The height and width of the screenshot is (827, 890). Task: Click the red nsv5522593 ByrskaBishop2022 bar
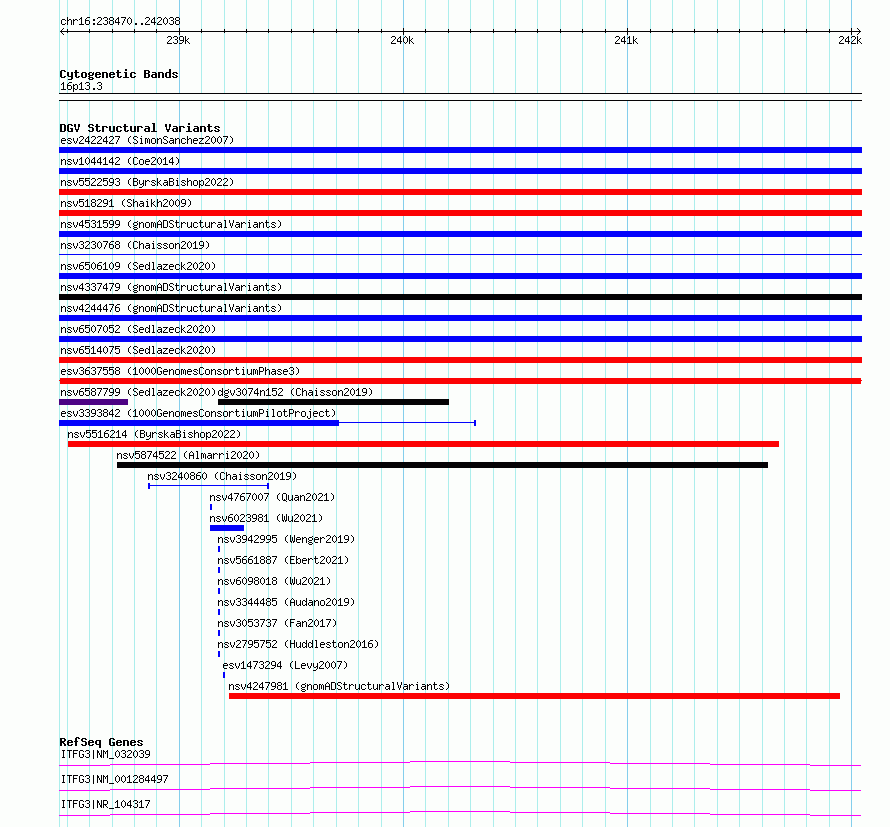(x=460, y=192)
